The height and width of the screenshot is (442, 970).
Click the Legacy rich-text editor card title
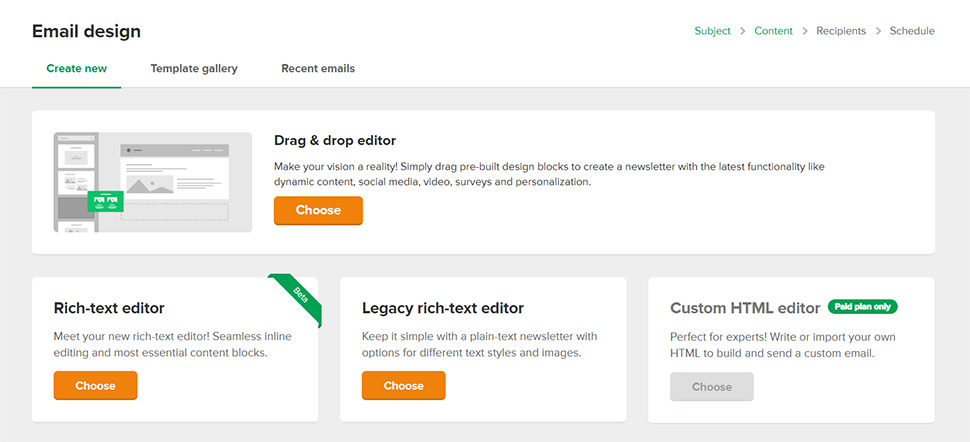click(x=443, y=308)
